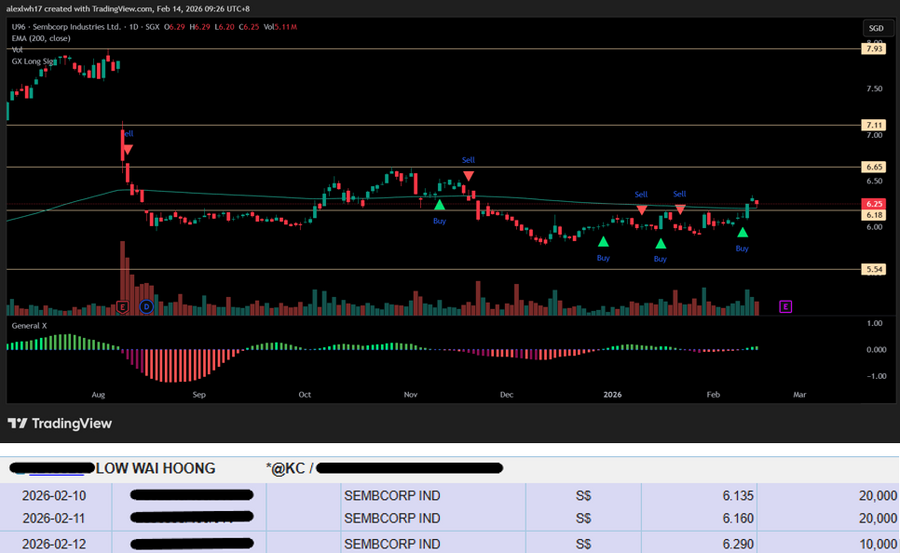Click the purple upcoming earnings E marker

click(785, 306)
